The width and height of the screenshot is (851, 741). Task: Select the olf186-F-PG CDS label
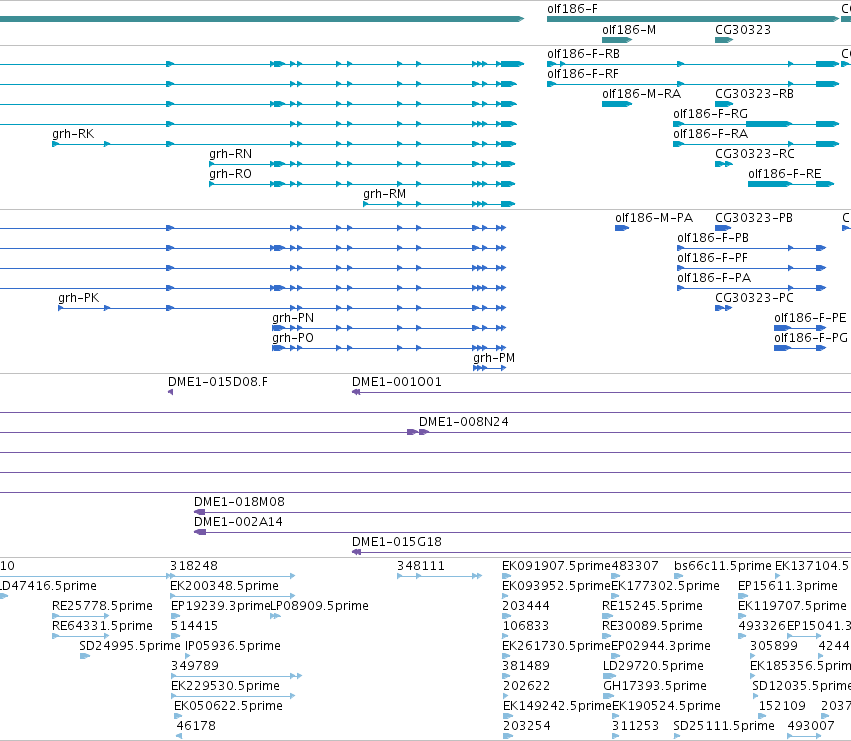tap(810, 338)
